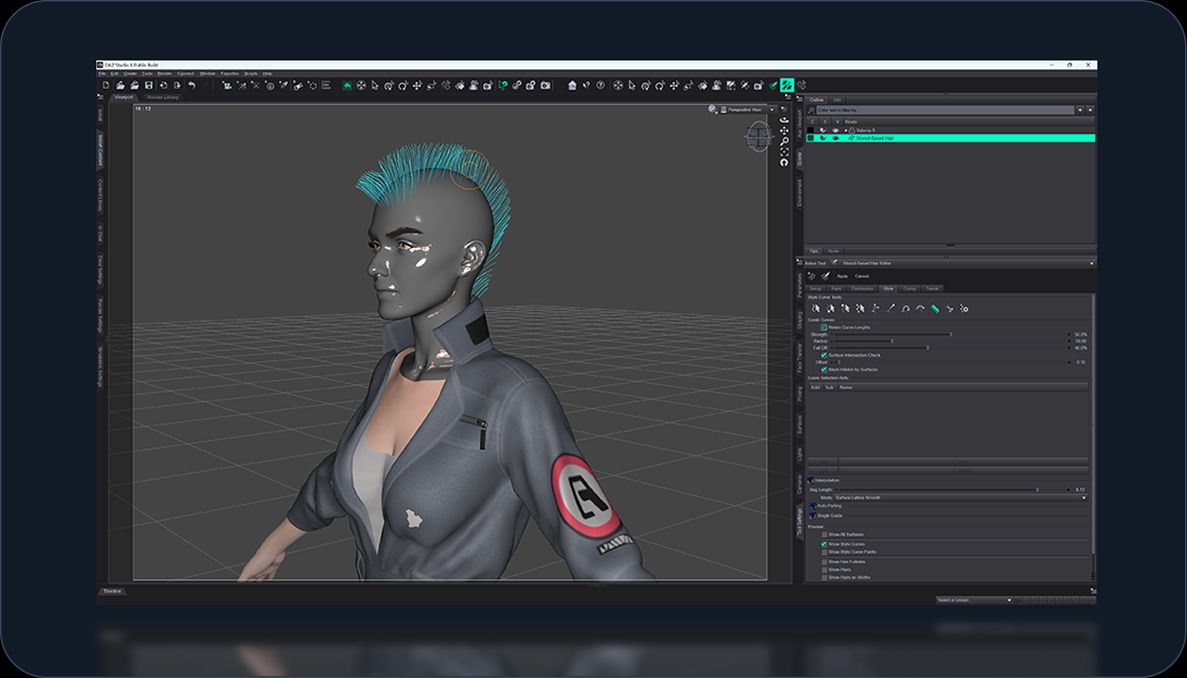Select the green comb Style Curve tool
The width and height of the screenshot is (1187, 678).
coord(935,309)
